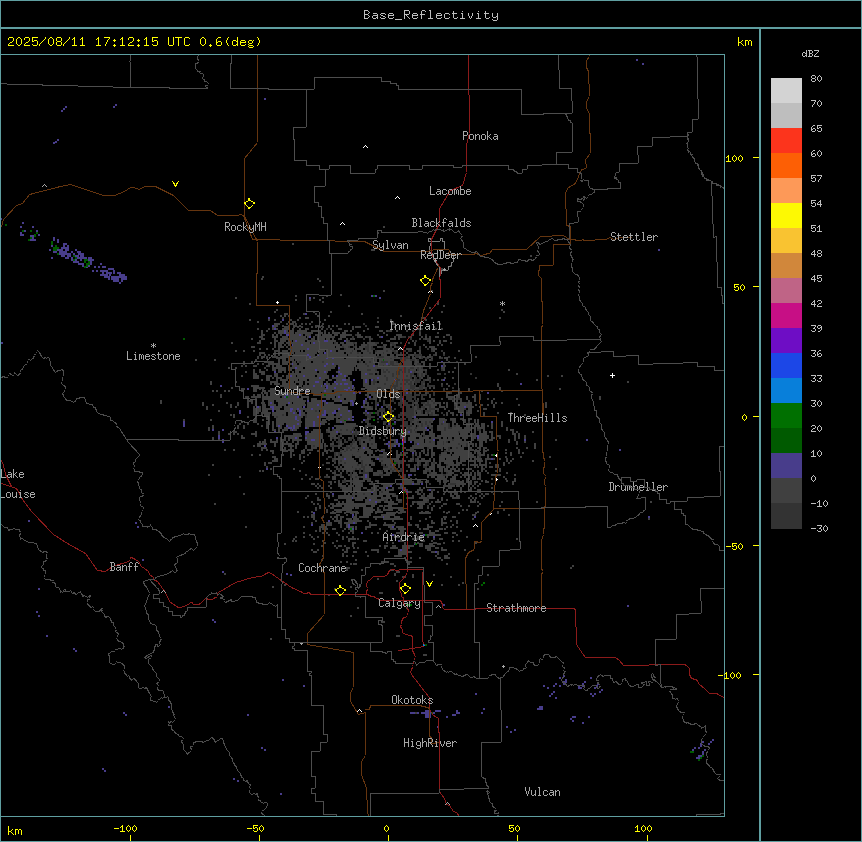Click the Olds label
862x842 pixels.
(x=388, y=394)
